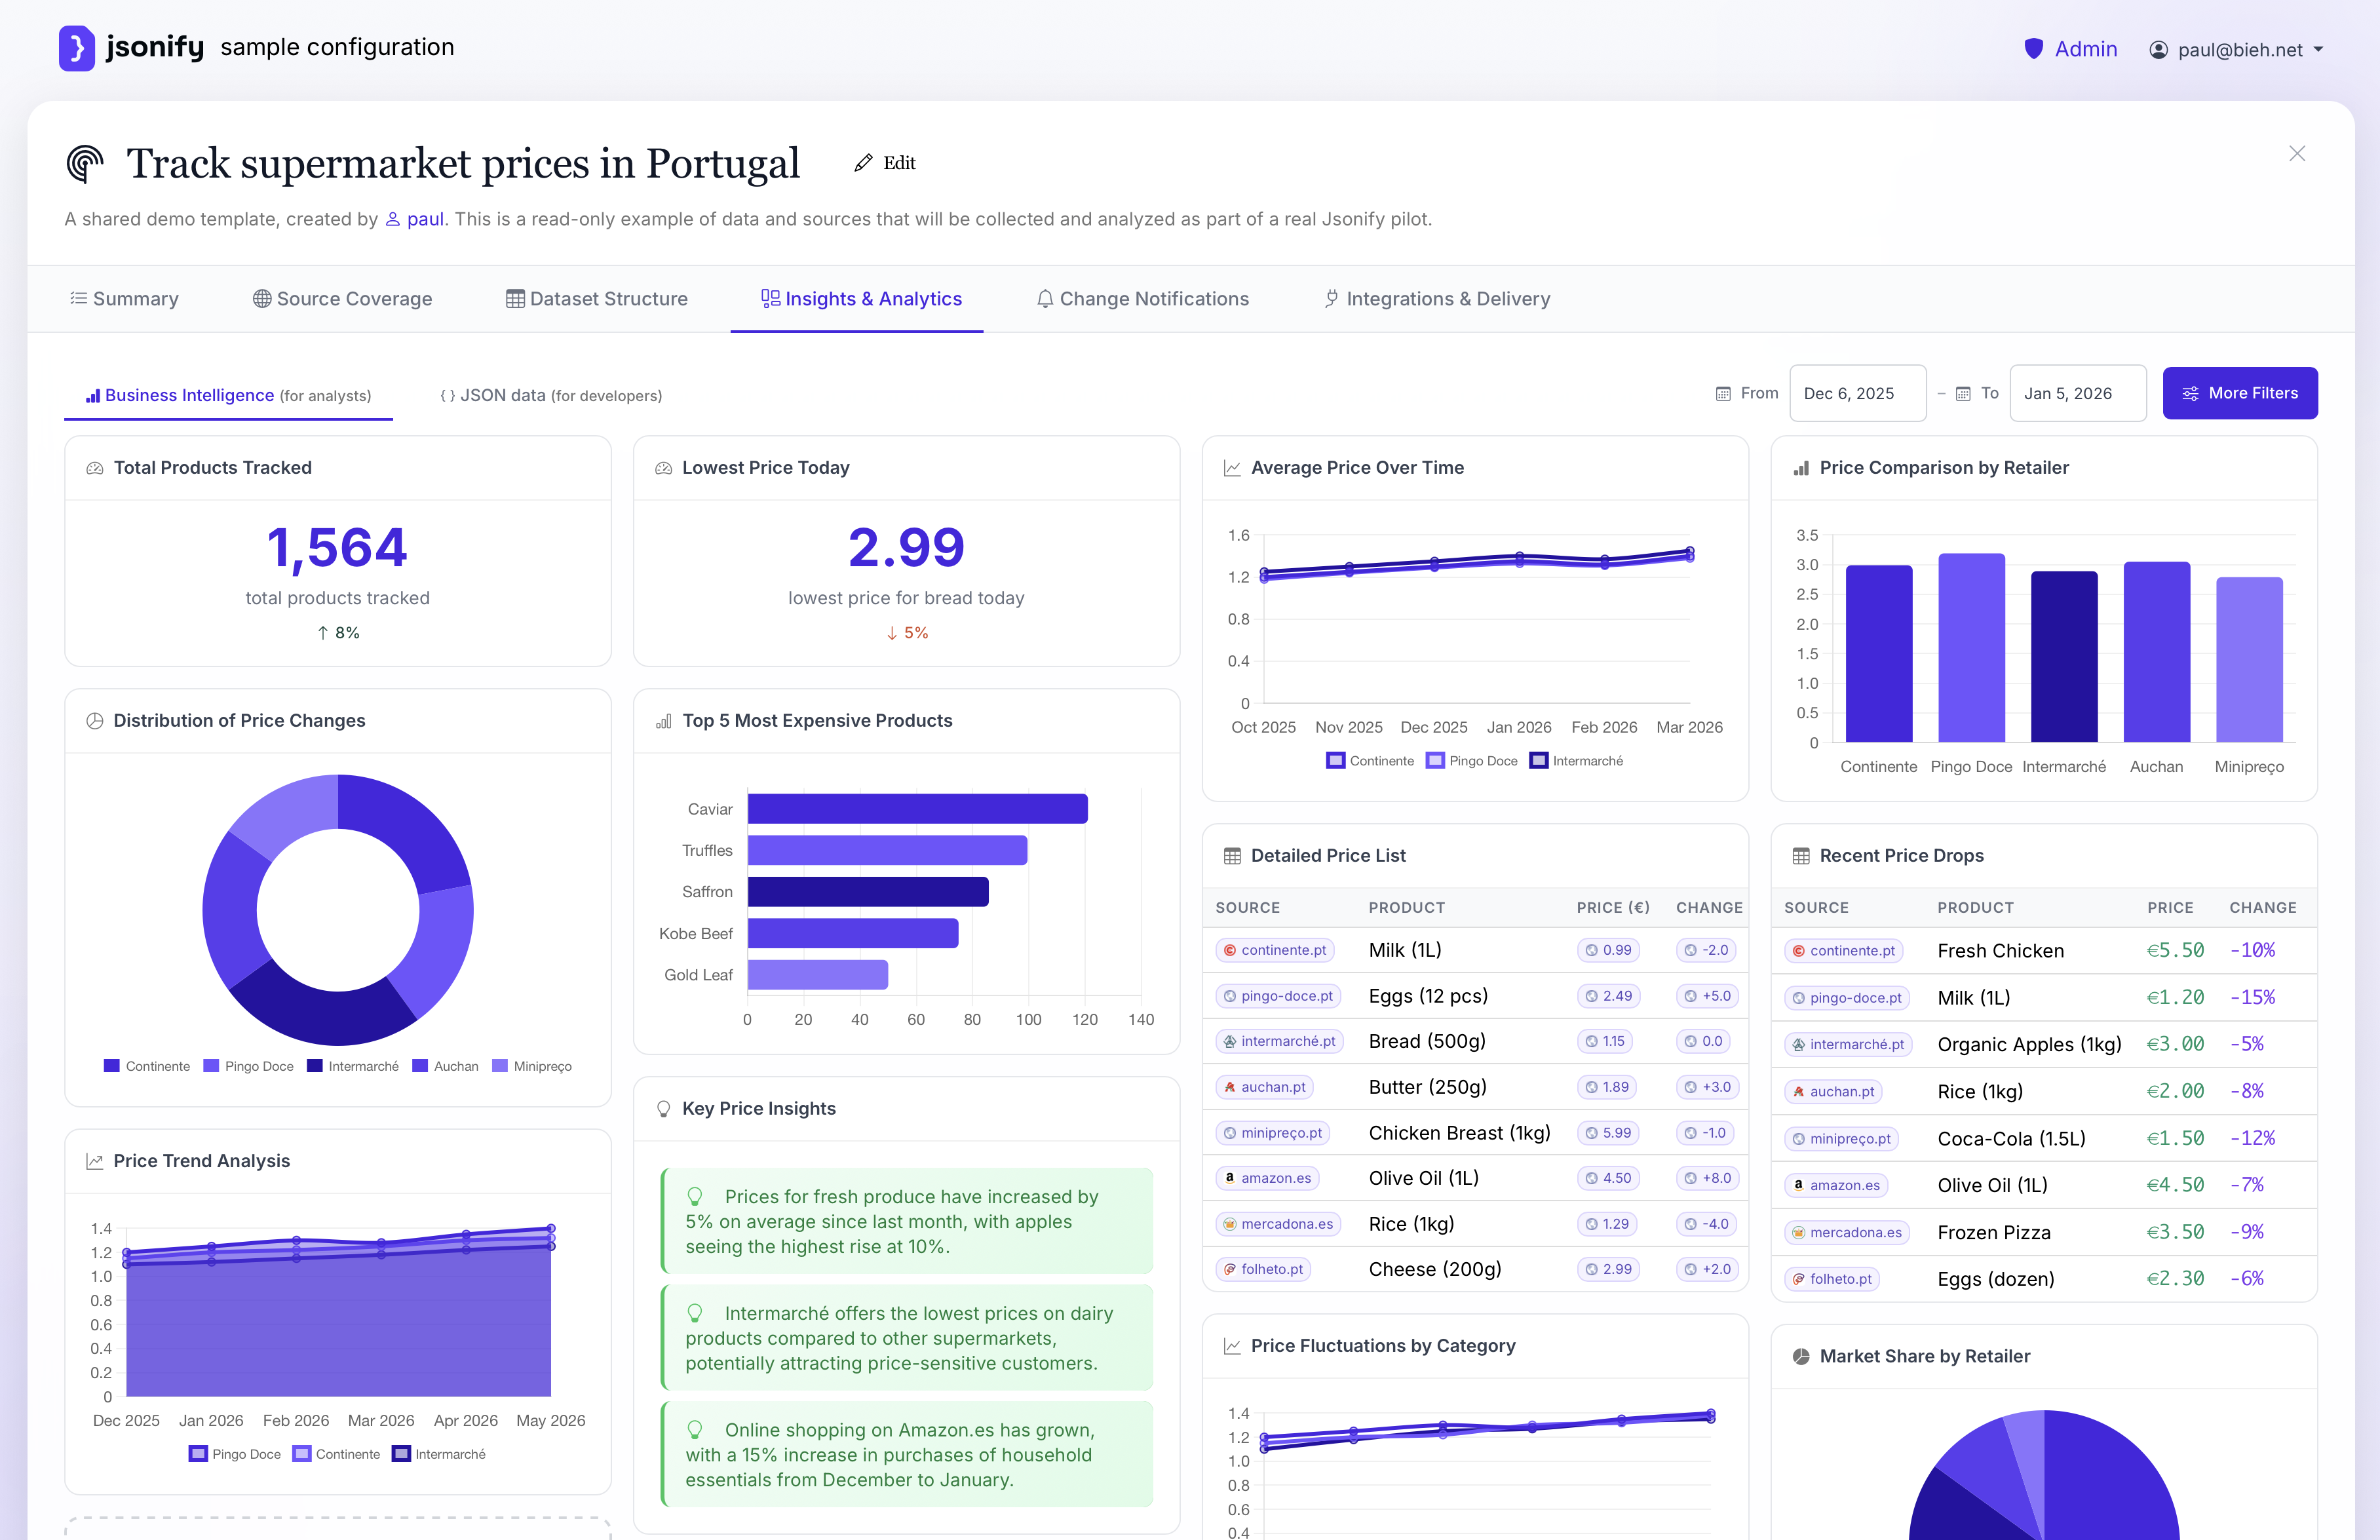Switch to the JSON data view
Viewport: 2380px width, 1540px height.
[x=548, y=395]
